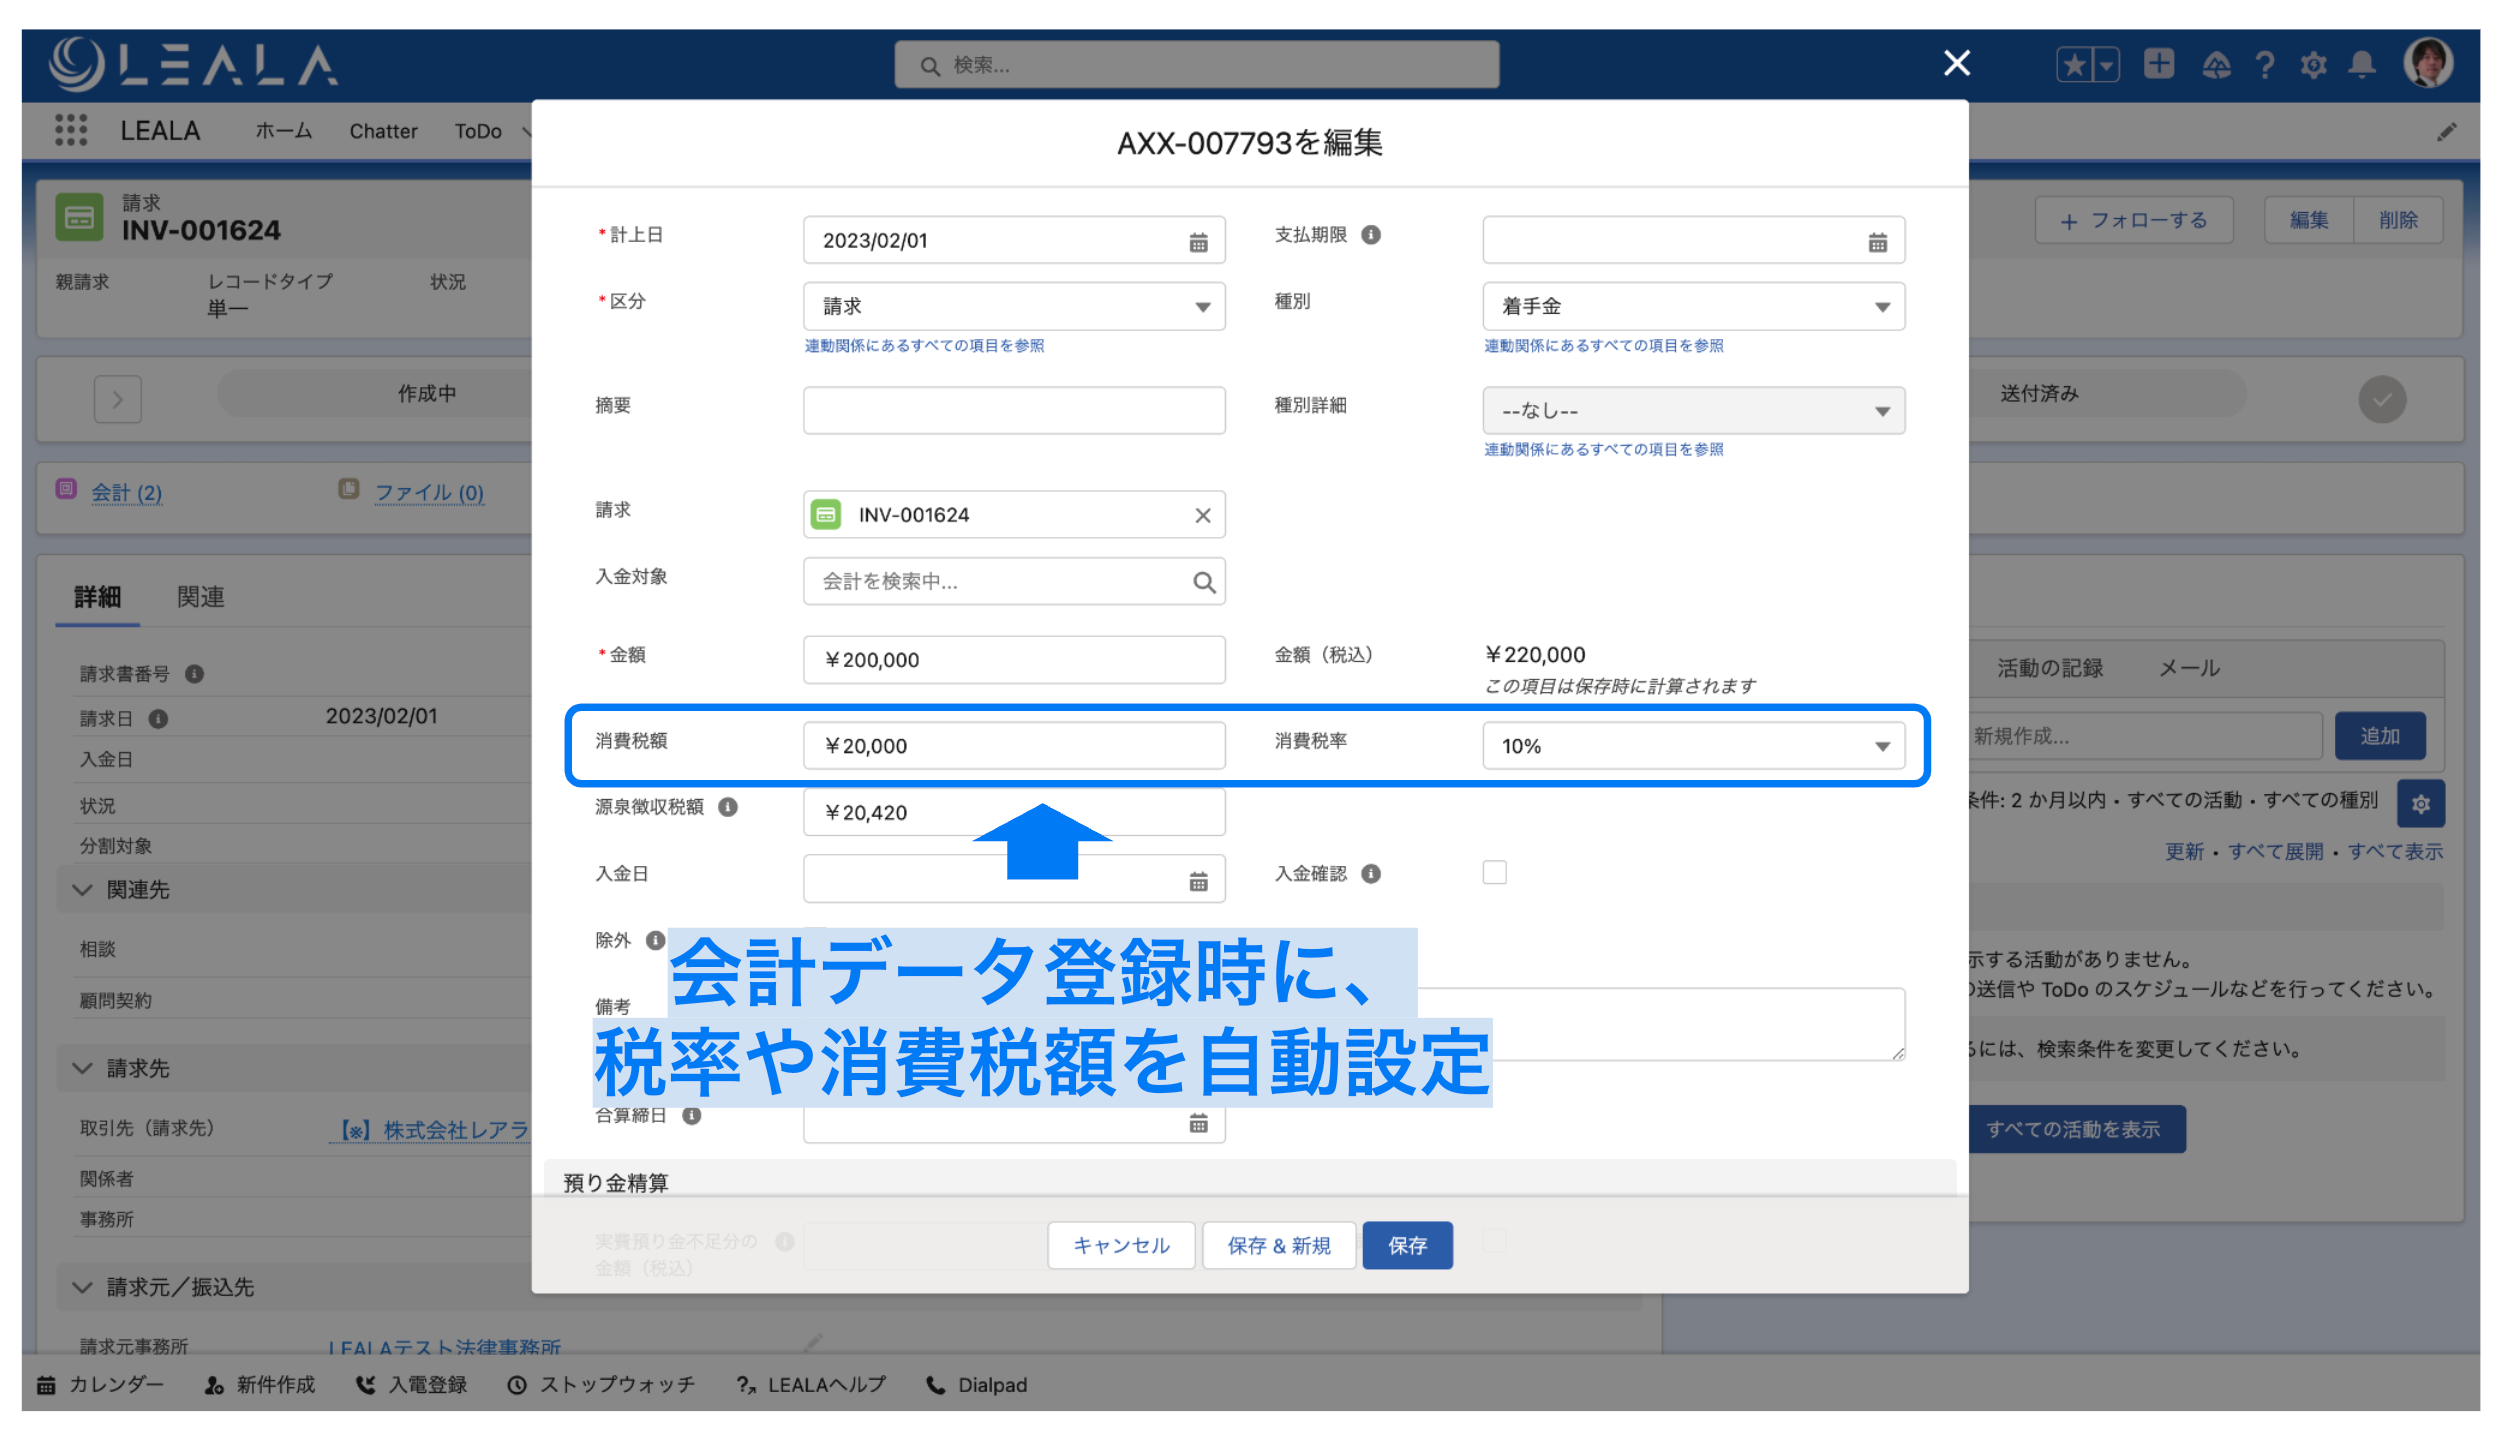Show info tooltip for 源泉徴収税額

pyautogui.click(x=728, y=807)
